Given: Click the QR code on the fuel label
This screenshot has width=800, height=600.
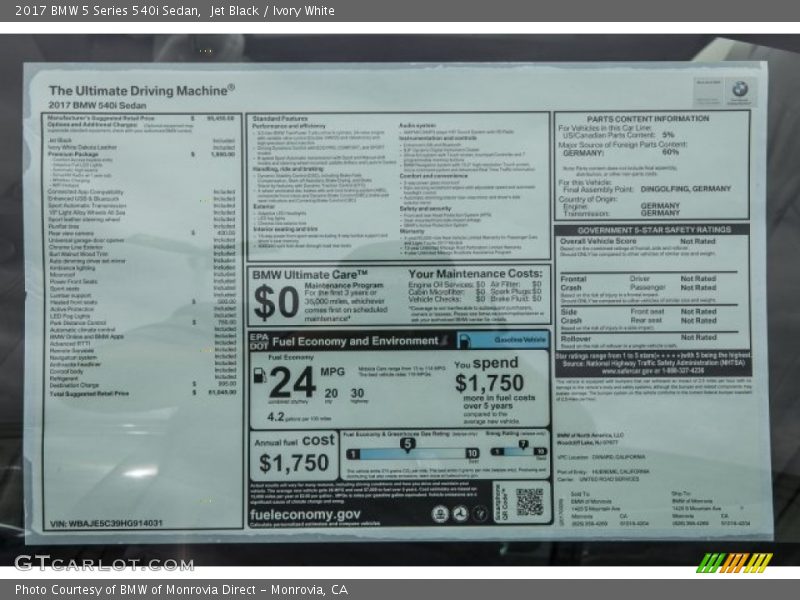Looking at the screenshot, I should click(x=530, y=502).
